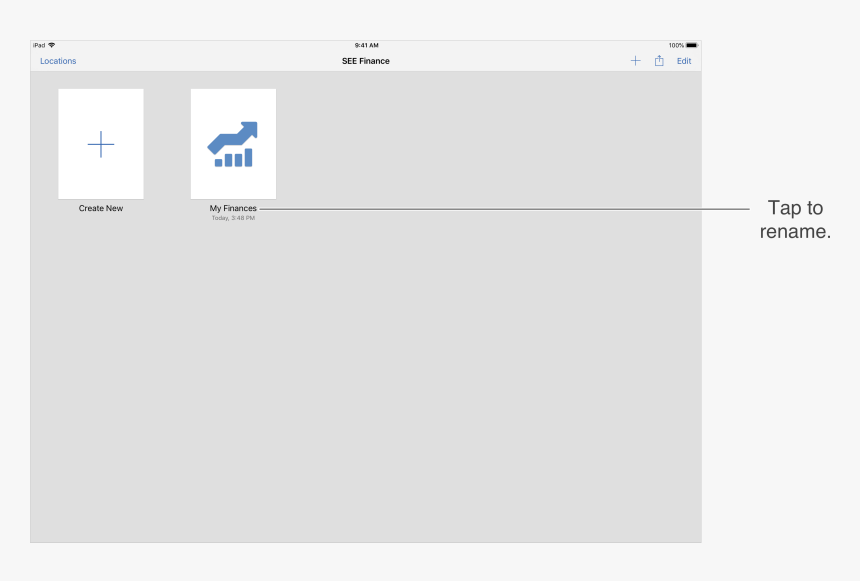Tap the Wi-Fi icon in the status bar
The height and width of the screenshot is (581, 860).
coord(50,44)
